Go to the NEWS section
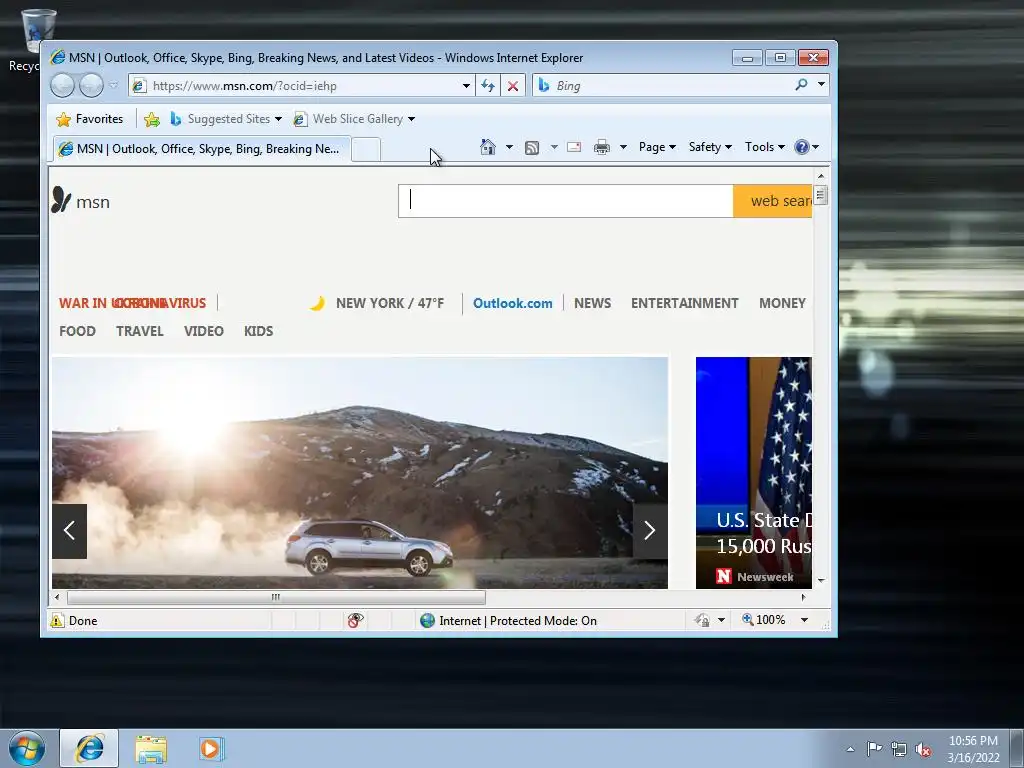The image size is (1024, 768). coord(592,303)
